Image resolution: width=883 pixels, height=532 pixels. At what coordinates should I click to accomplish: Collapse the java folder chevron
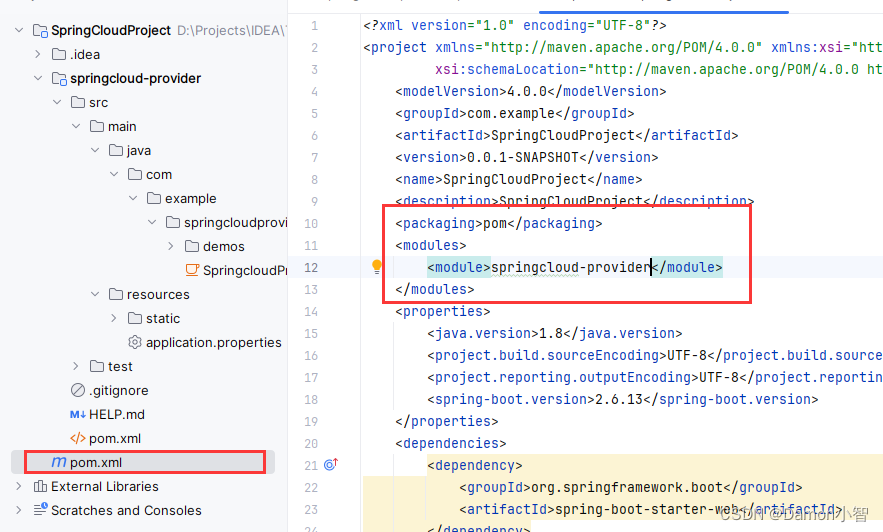(x=95, y=150)
